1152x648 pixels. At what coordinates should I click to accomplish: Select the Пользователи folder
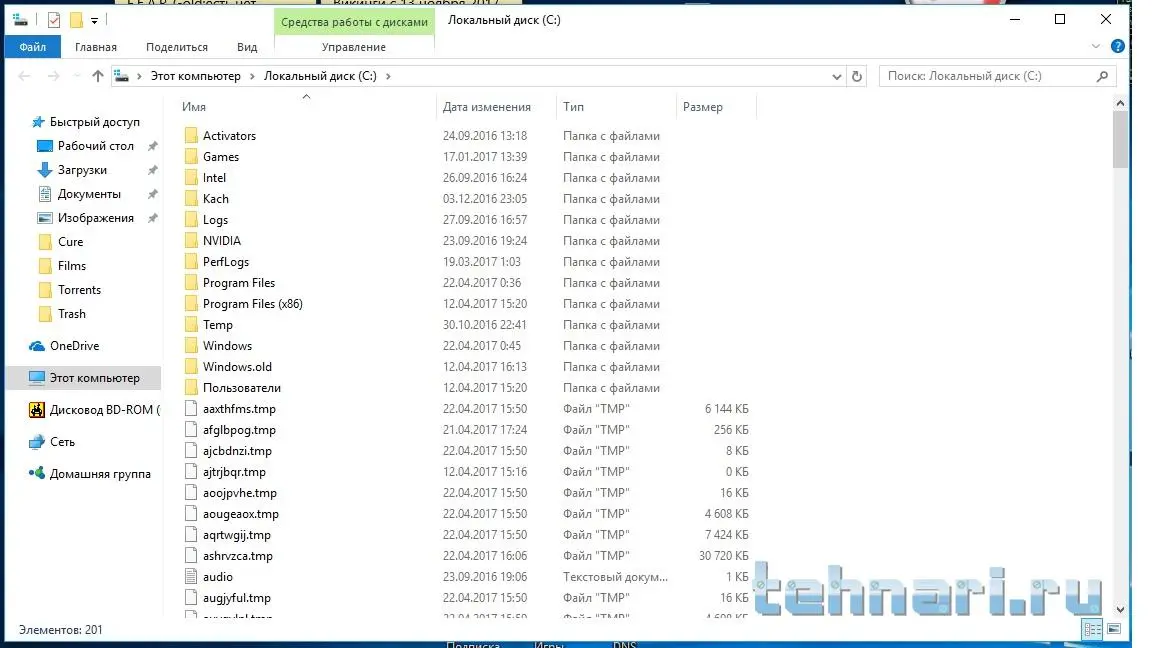(x=242, y=388)
